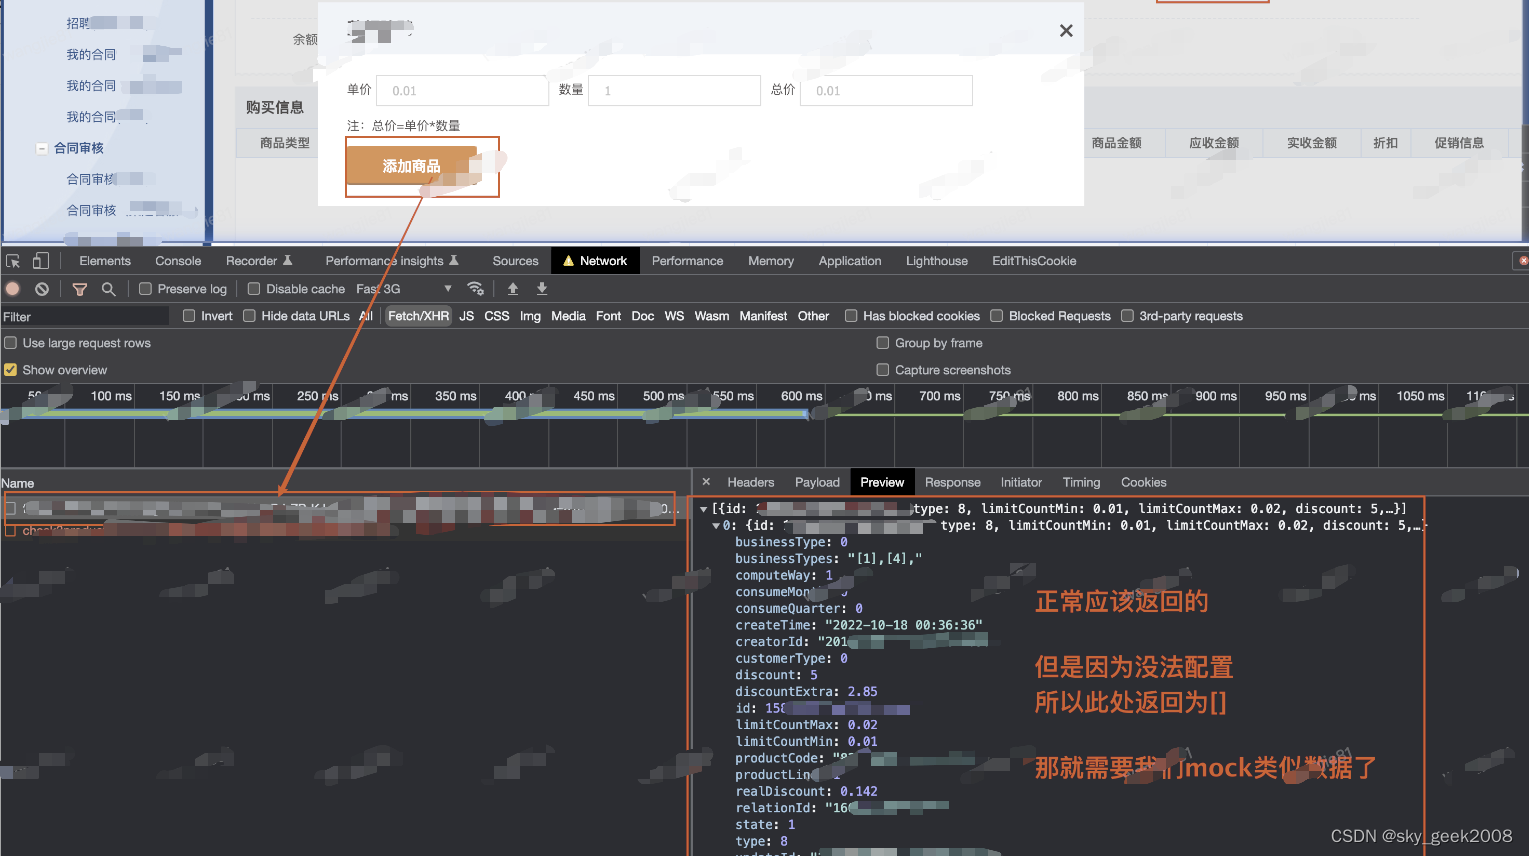Export HAR file via download icon

point(541,289)
